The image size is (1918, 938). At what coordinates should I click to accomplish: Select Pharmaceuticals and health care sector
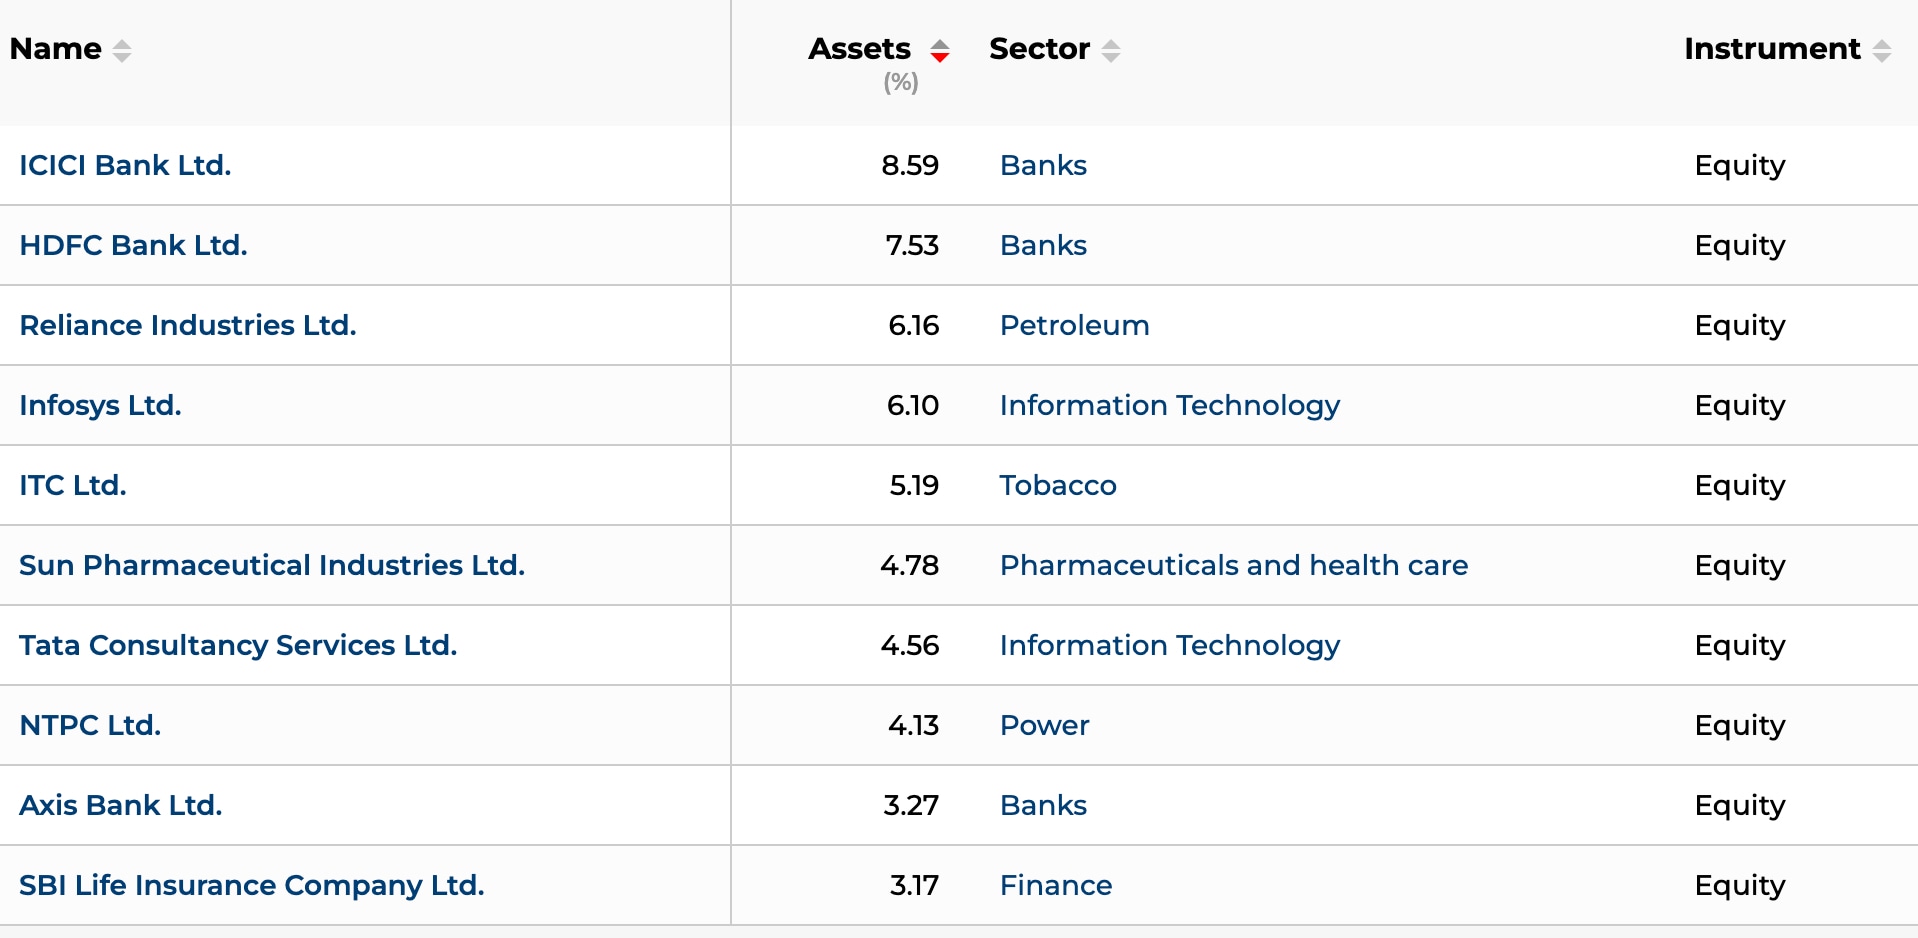(x=1233, y=565)
